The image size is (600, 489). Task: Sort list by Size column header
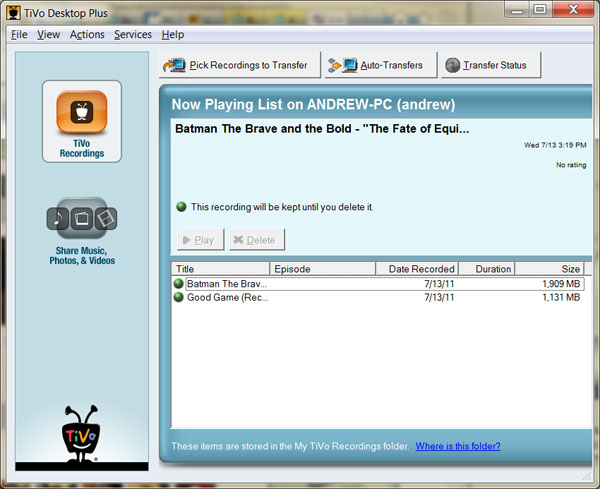[549, 269]
